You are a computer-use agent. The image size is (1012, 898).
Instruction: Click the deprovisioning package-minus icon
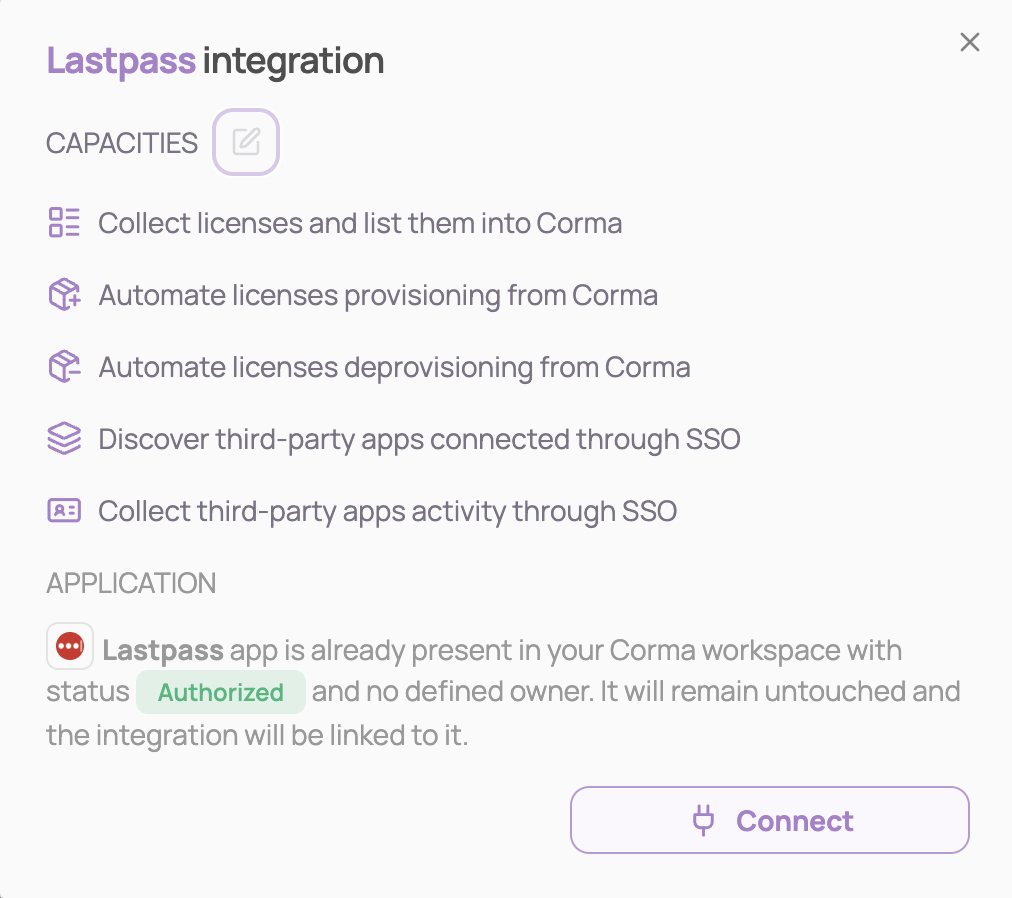64,367
